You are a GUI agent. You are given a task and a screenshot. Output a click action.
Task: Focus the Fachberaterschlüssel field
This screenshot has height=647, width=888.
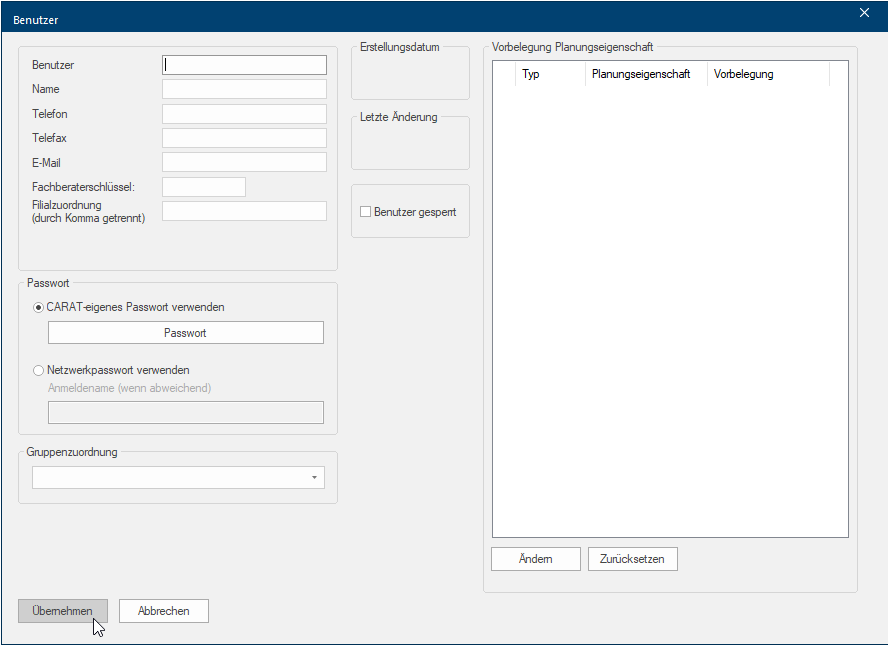pyautogui.click(x=203, y=187)
